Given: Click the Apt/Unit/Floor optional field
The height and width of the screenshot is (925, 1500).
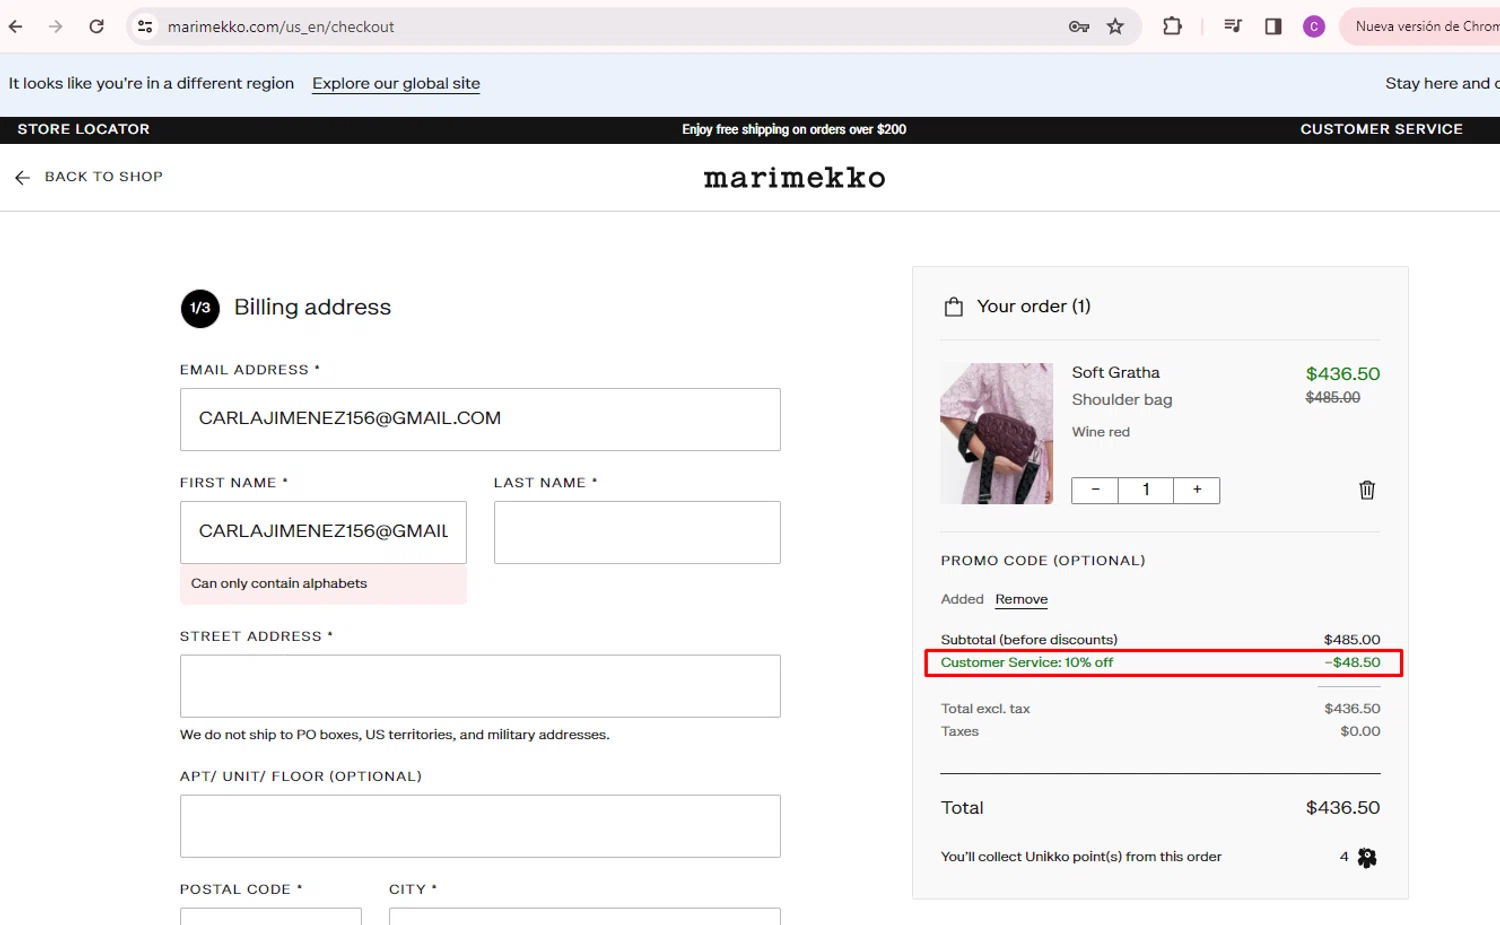Looking at the screenshot, I should (x=480, y=826).
